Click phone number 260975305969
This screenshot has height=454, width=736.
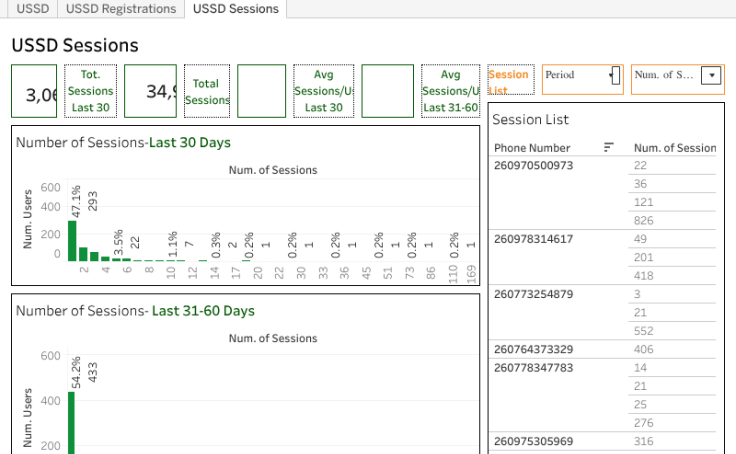coord(534,441)
